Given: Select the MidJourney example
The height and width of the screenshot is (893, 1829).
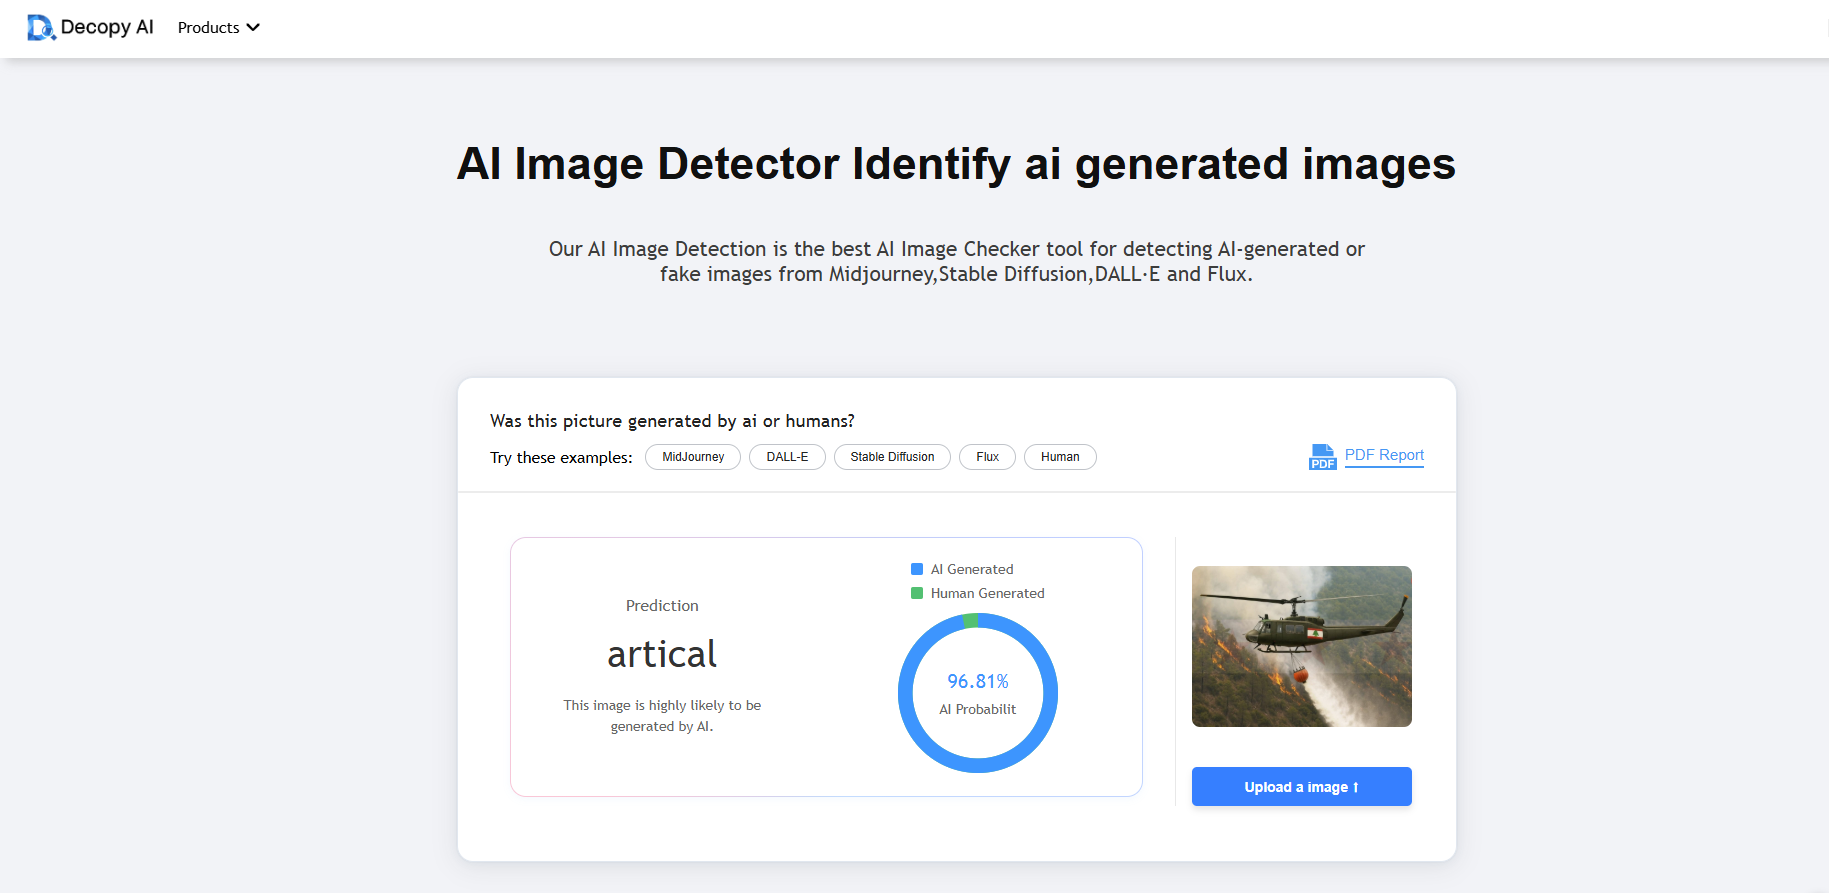Looking at the screenshot, I should point(693,457).
